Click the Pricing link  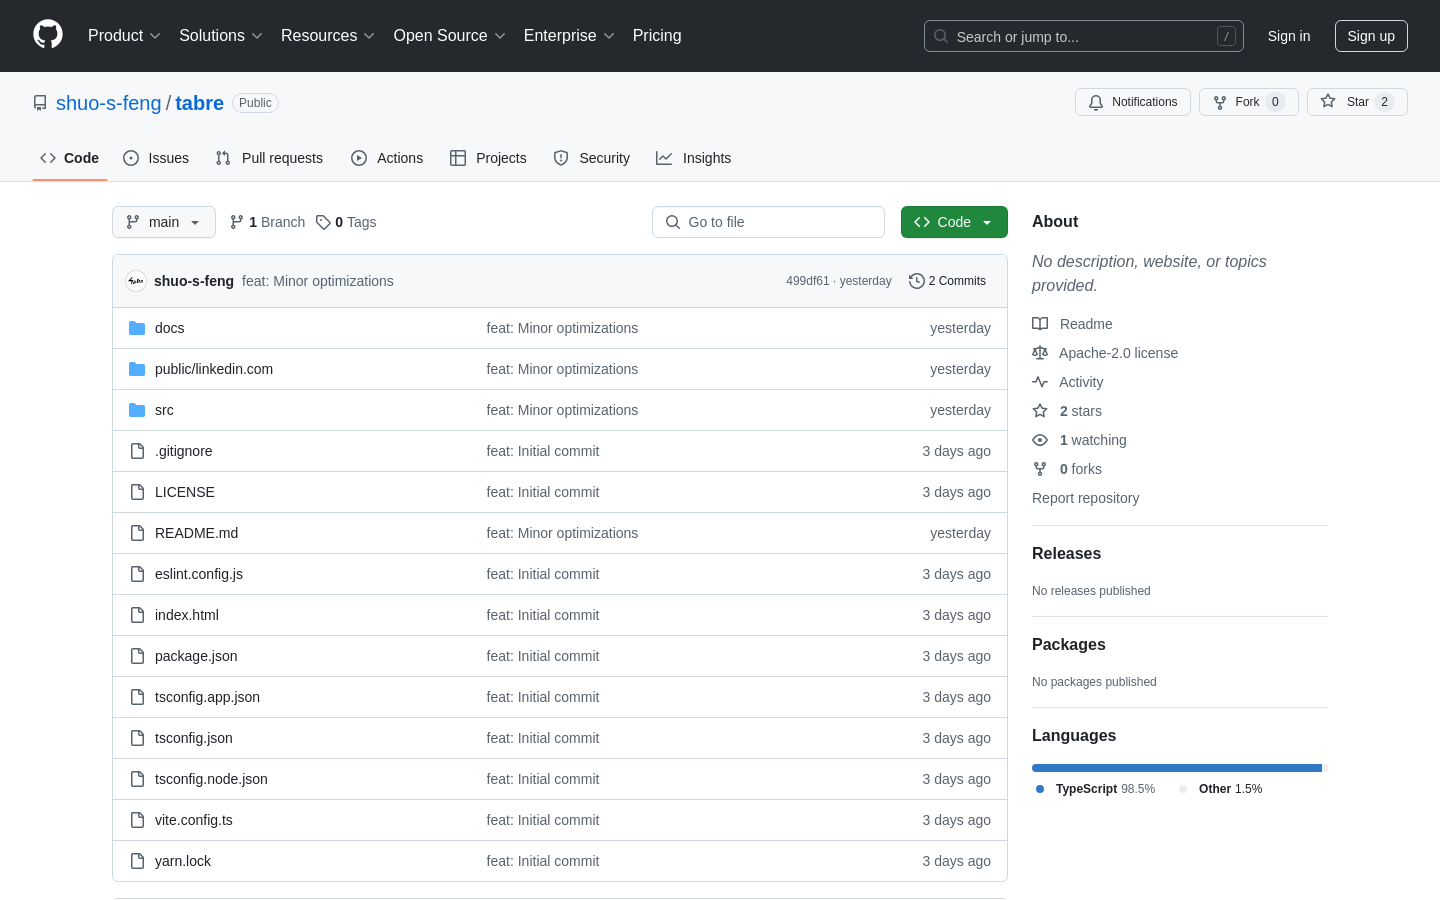click(657, 36)
